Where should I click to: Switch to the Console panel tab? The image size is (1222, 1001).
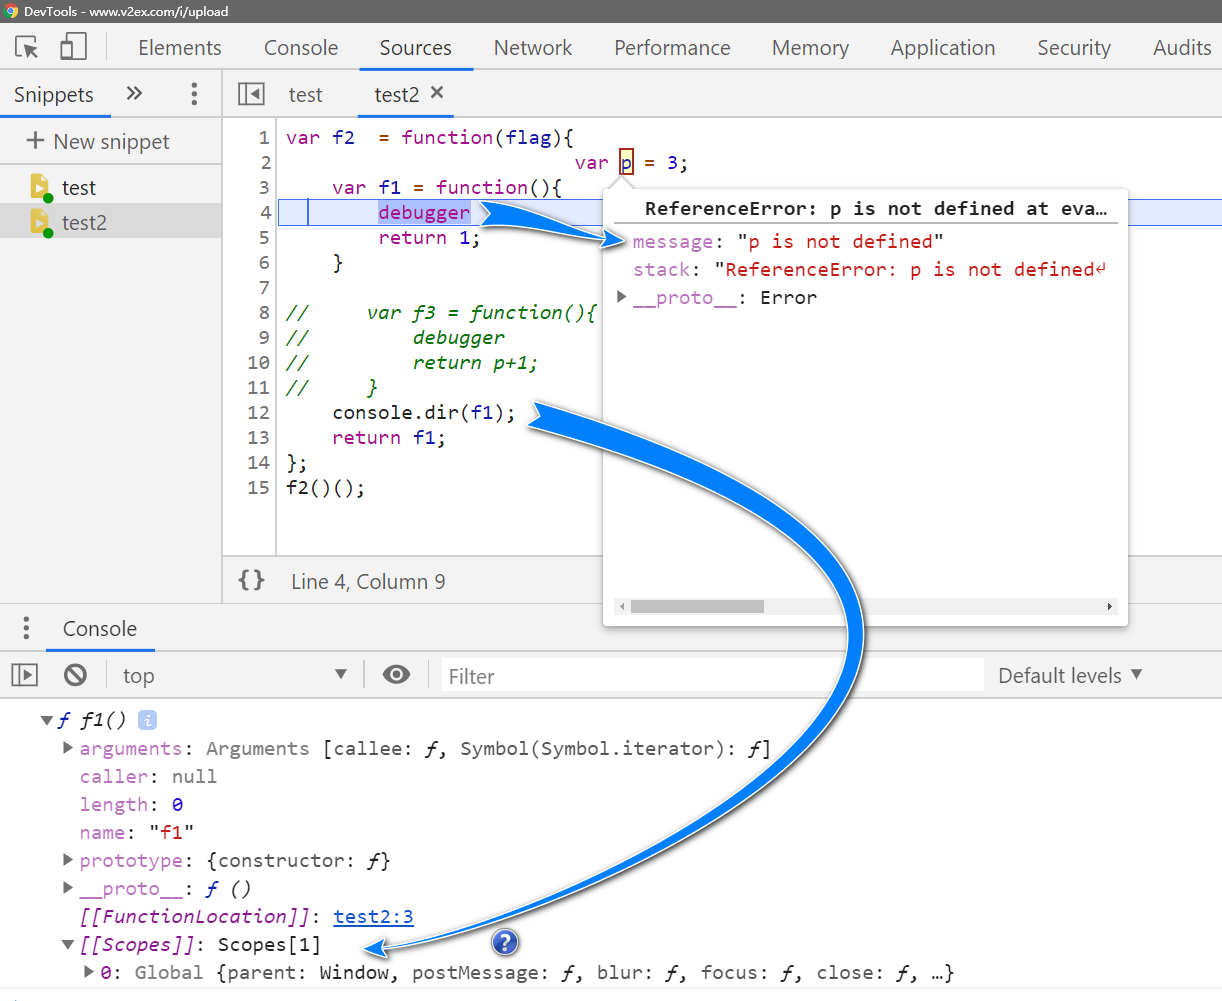301,47
